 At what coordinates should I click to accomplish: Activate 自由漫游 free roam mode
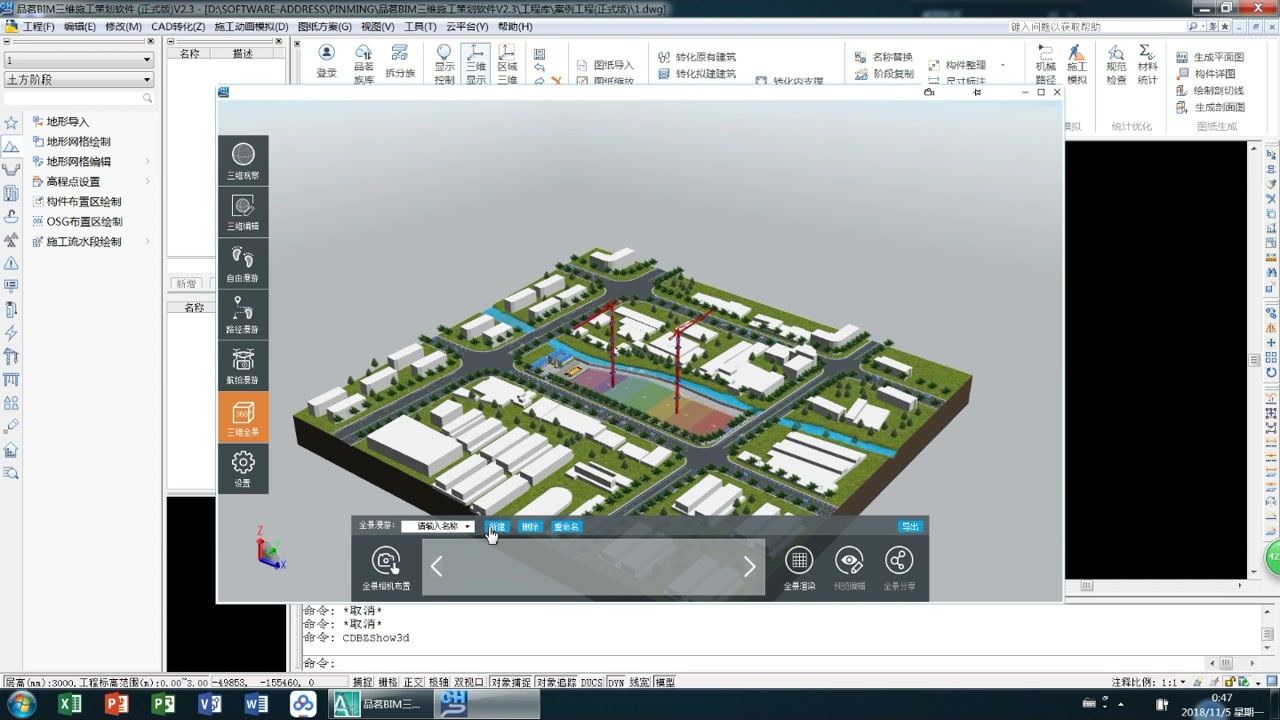point(243,263)
